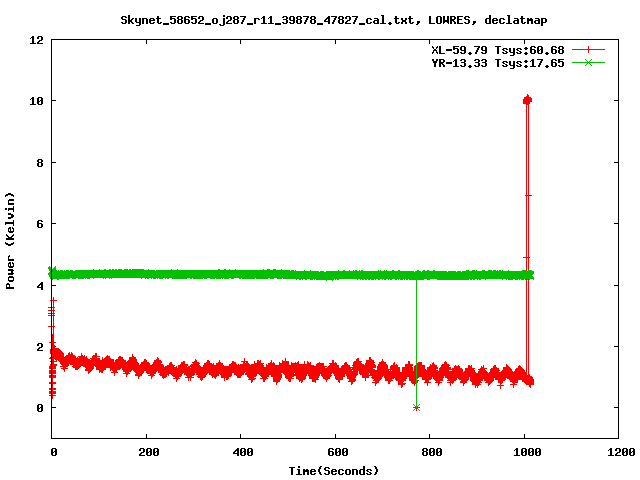Click the red spike peak at 10 Kelvin

pyautogui.click(x=527, y=100)
